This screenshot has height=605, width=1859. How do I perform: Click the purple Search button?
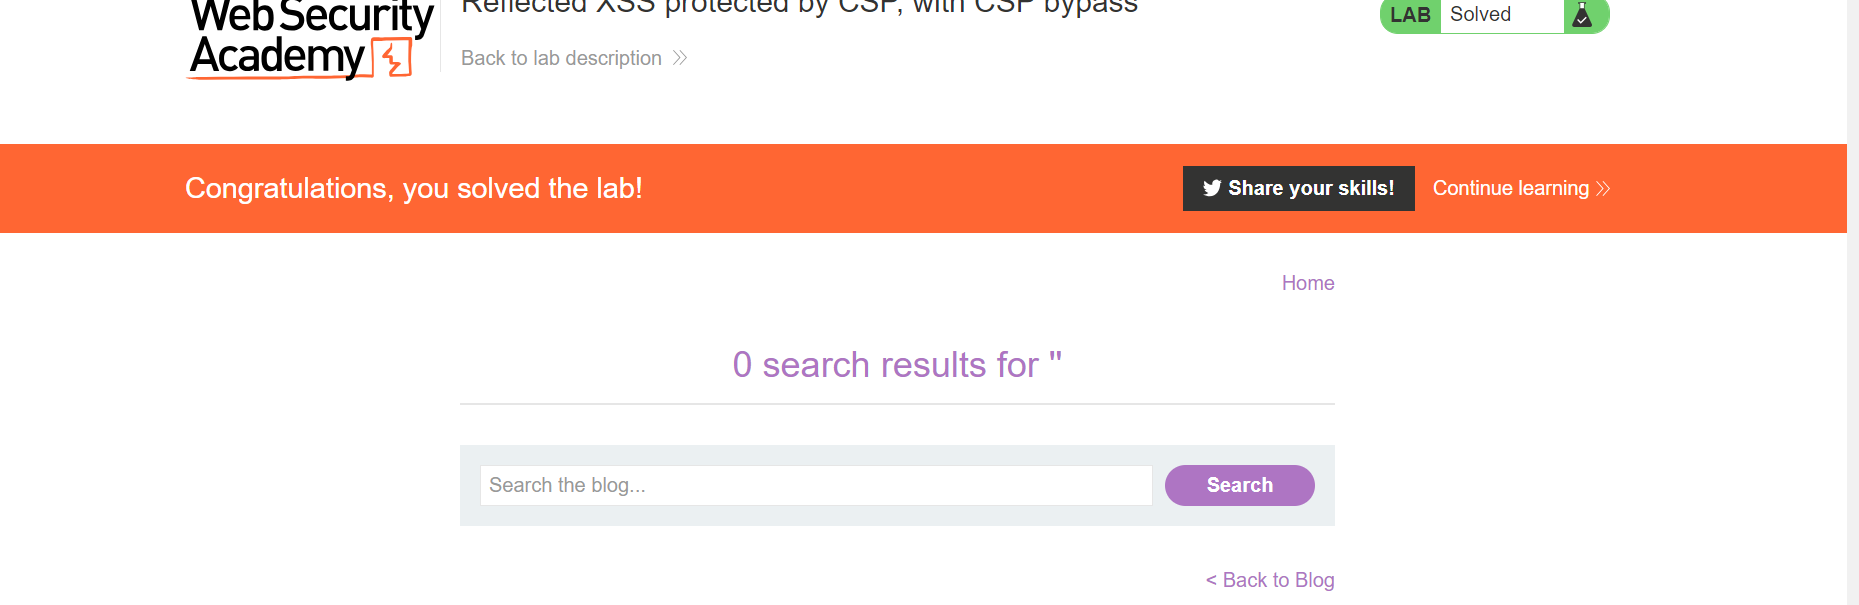click(1239, 485)
